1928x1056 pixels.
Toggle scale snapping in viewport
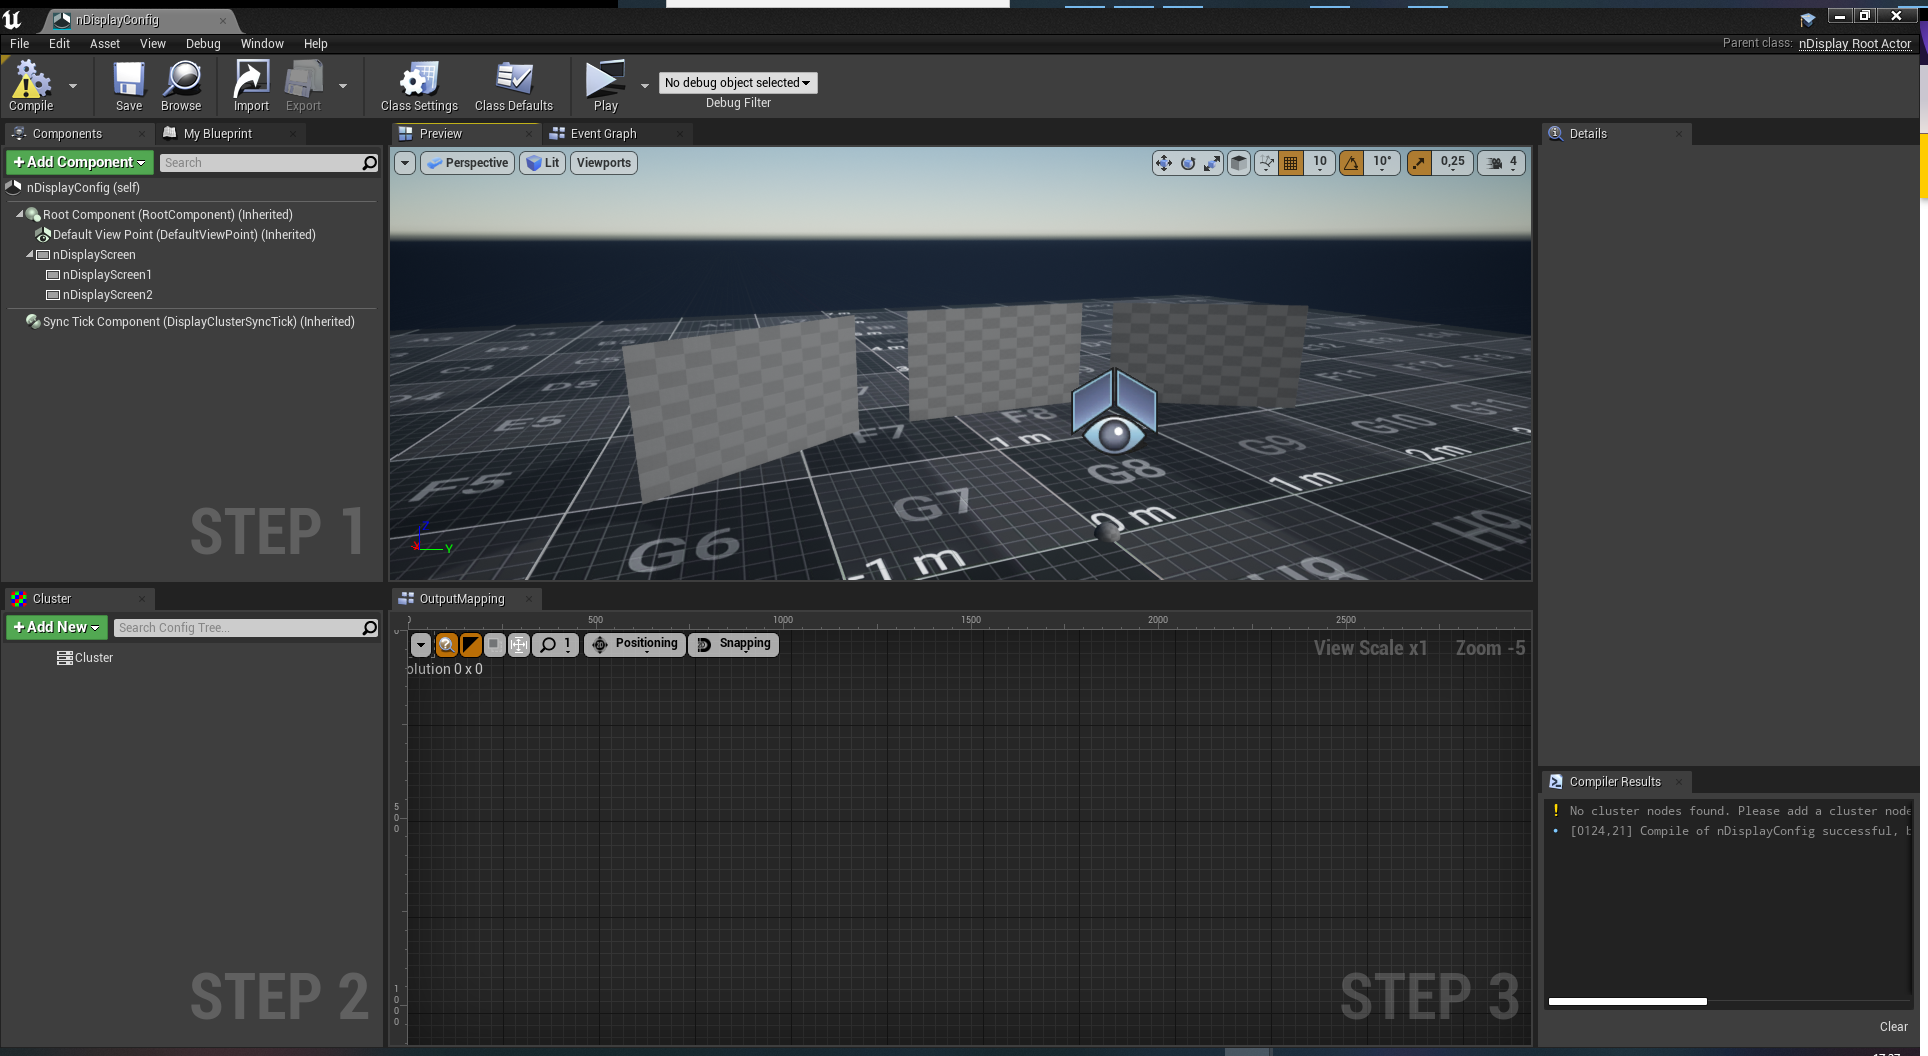(x=1419, y=163)
